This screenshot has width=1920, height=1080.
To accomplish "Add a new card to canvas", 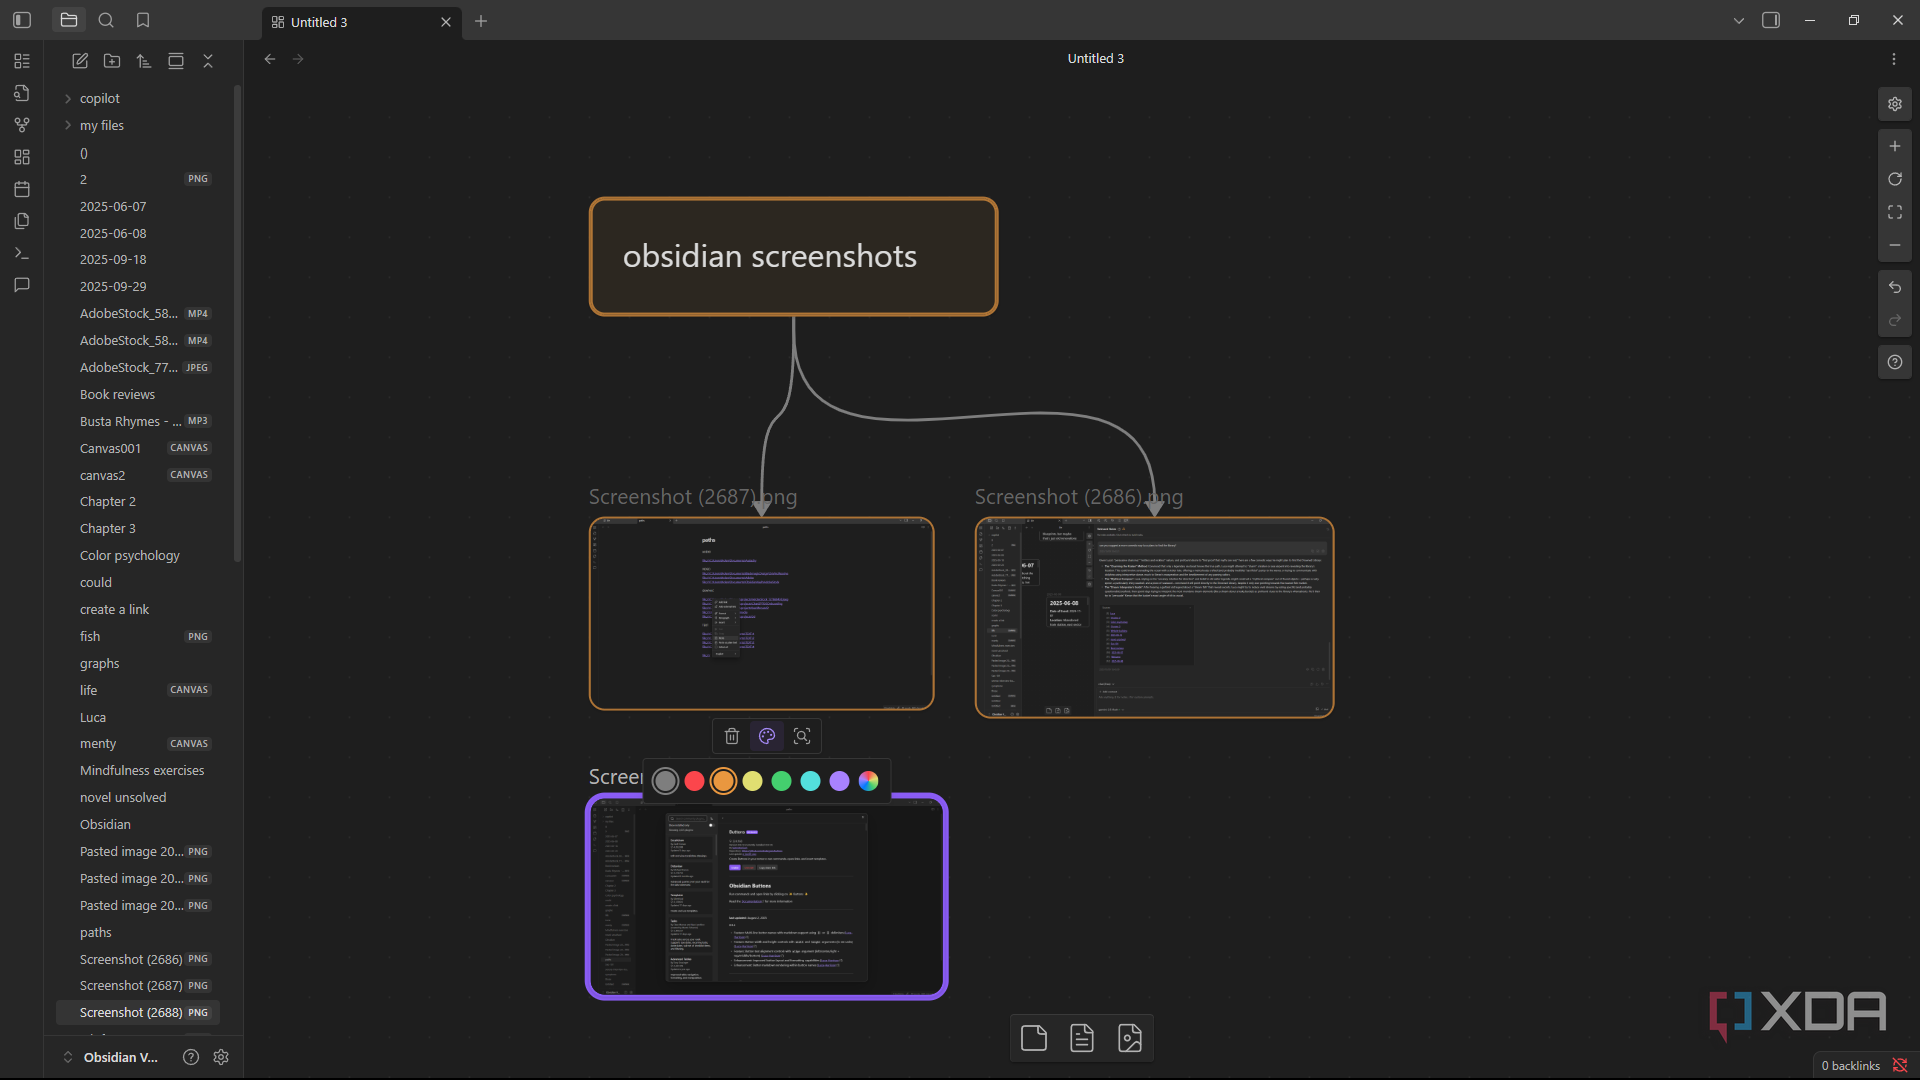I will (x=1034, y=1038).
